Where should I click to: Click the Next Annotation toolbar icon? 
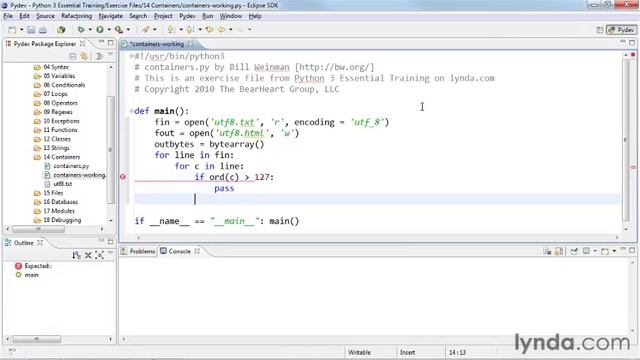click(171, 29)
